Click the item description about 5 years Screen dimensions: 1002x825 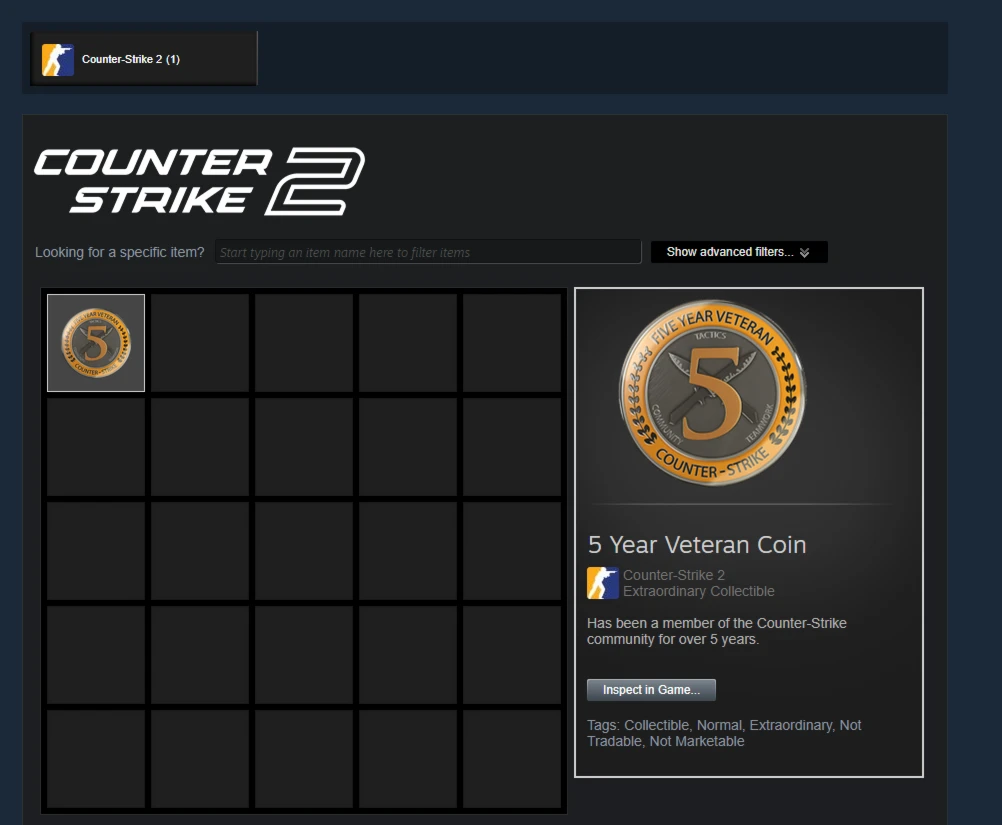coord(716,631)
